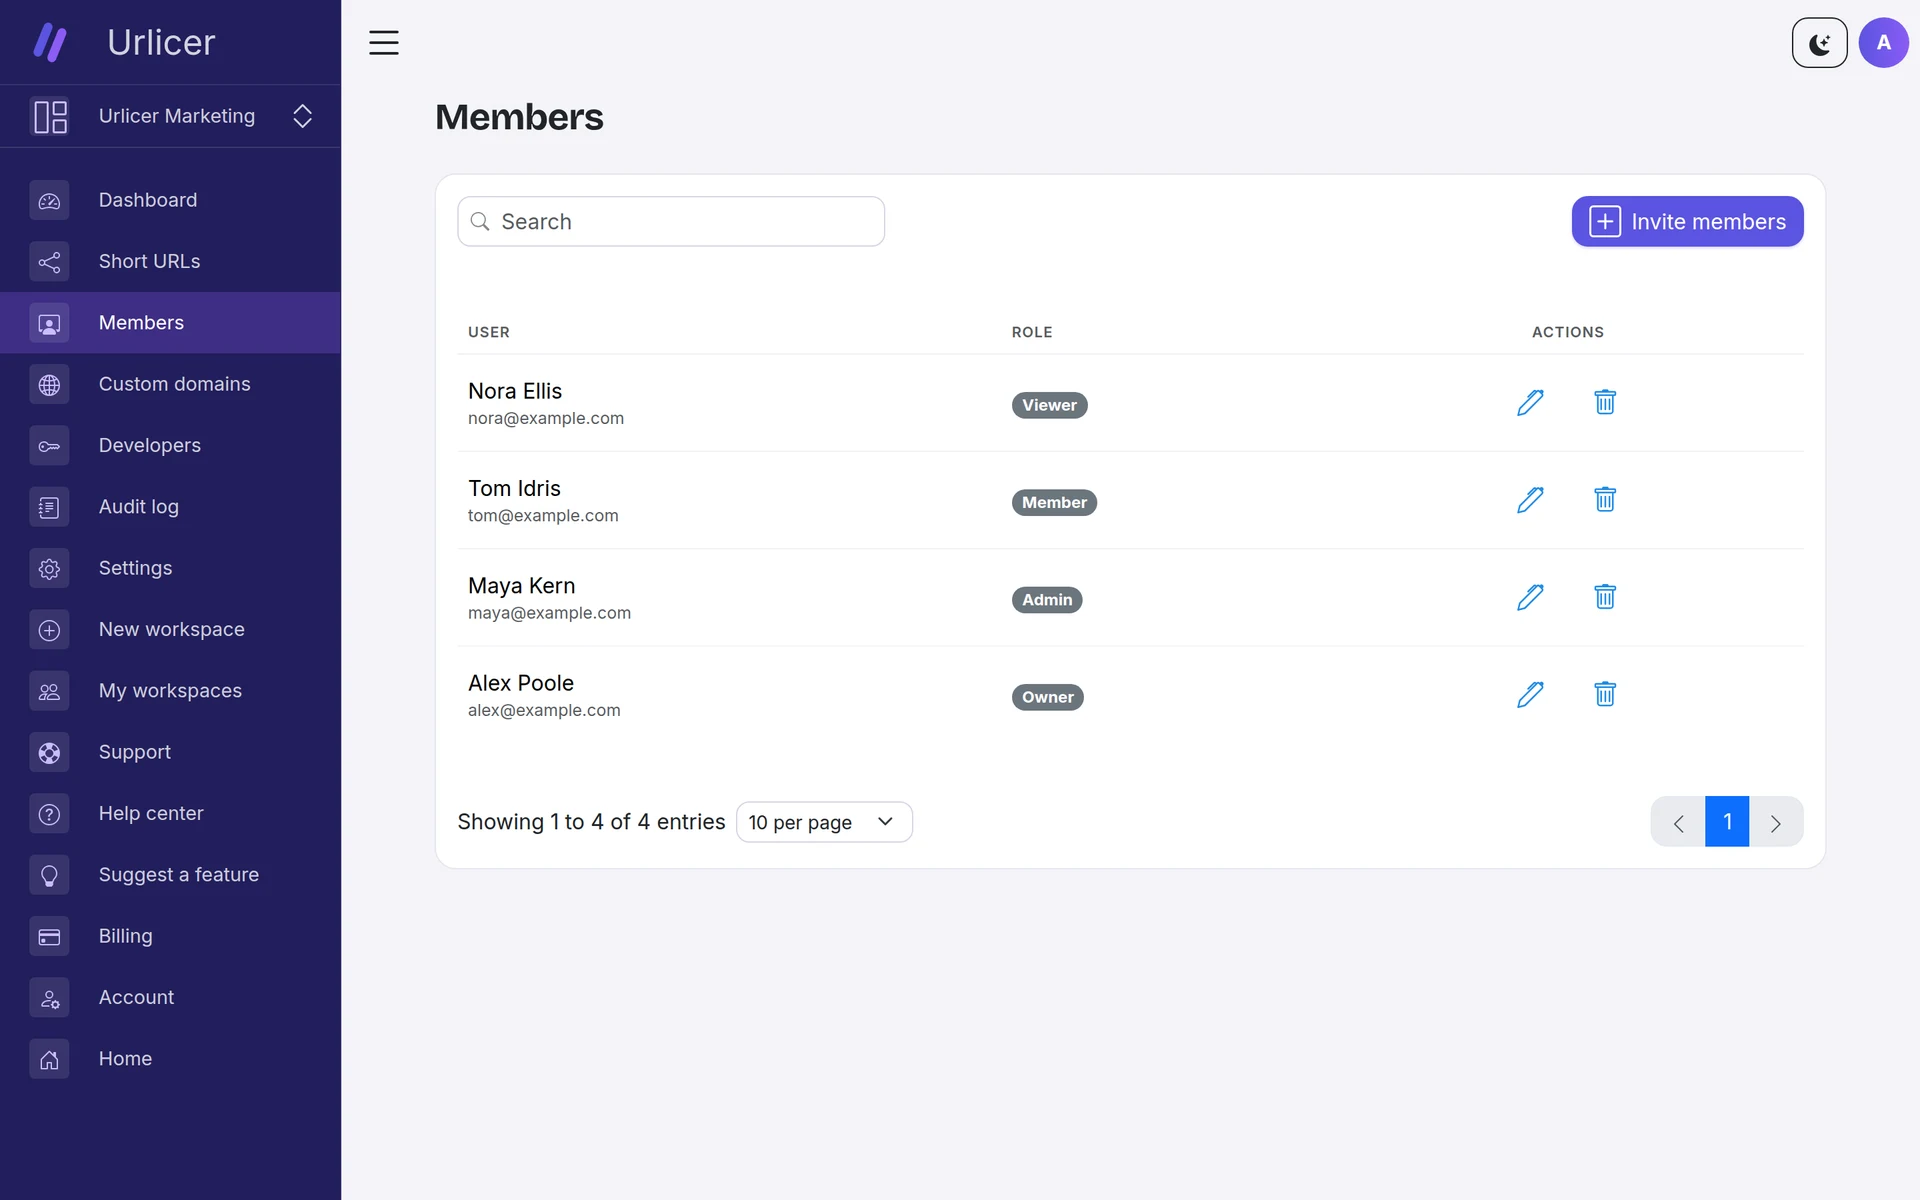The image size is (1920, 1200).
Task: Edit Alex Poole with pencil icon
Action: click(x=1530, y=694)
